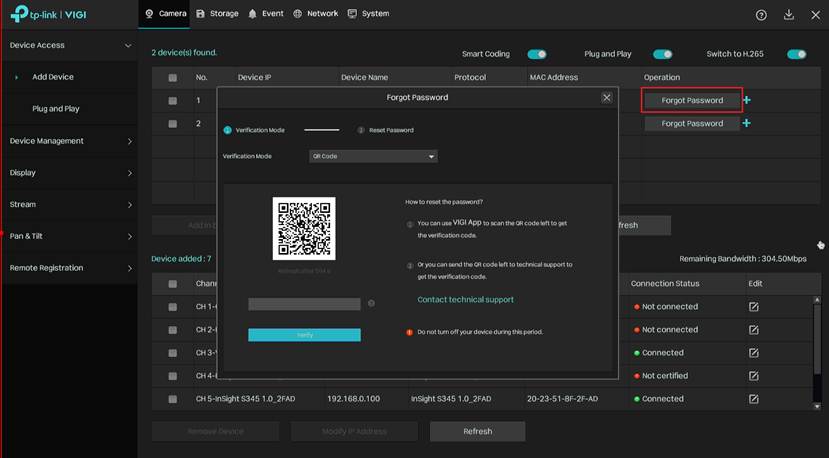Image resolution: width=829 pixels, height=458 pixels.
Task: Open the Network tab
Action: click(x=316, y=14)
